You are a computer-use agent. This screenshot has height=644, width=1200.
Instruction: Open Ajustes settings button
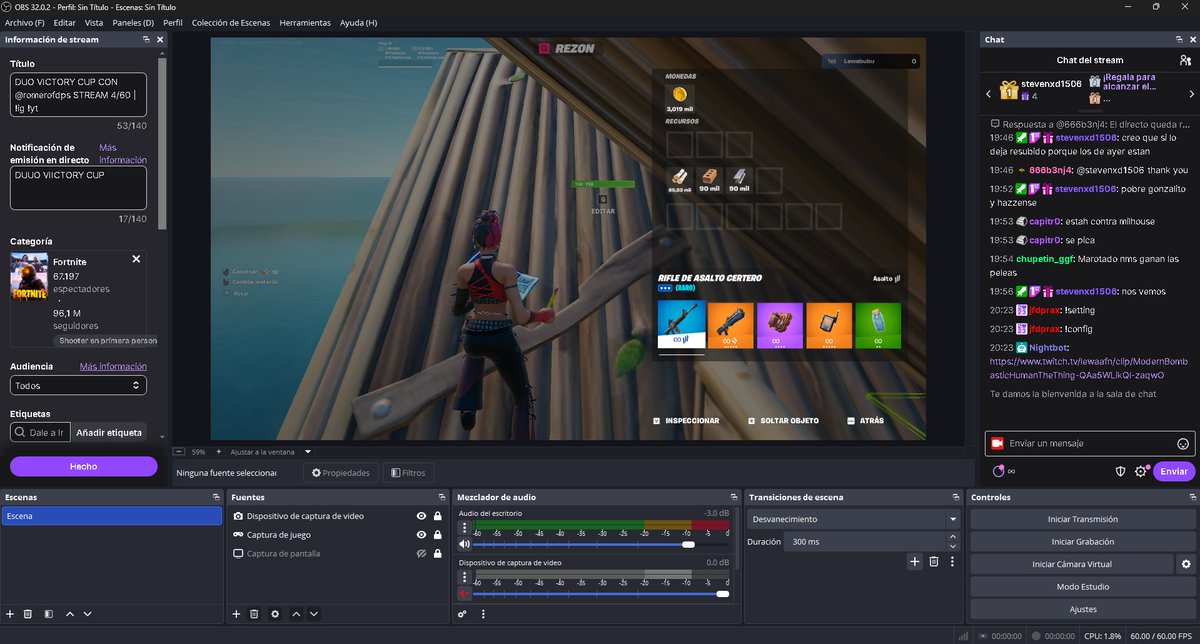(1083, 609)
